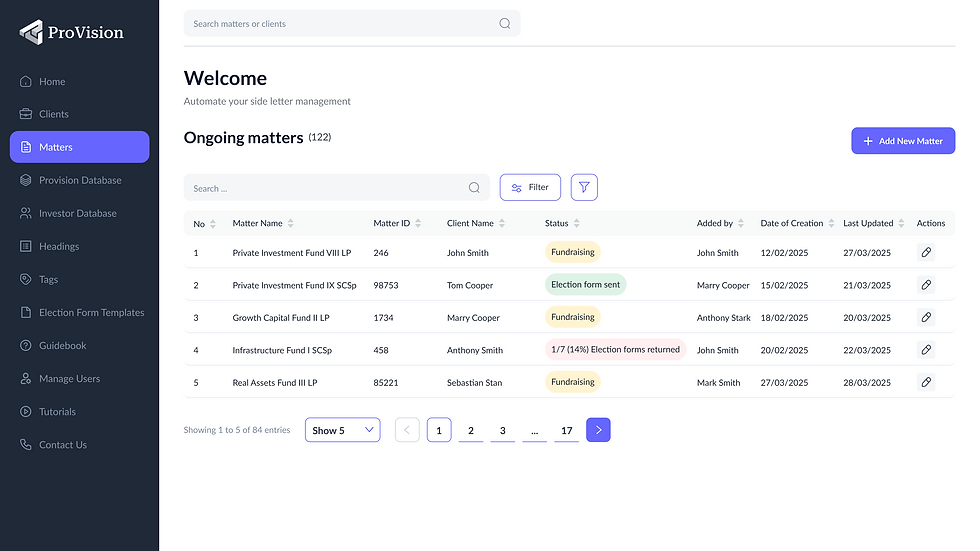980x551 pixels.
Task: Click the Home house icon
Action: click(26, 81)
